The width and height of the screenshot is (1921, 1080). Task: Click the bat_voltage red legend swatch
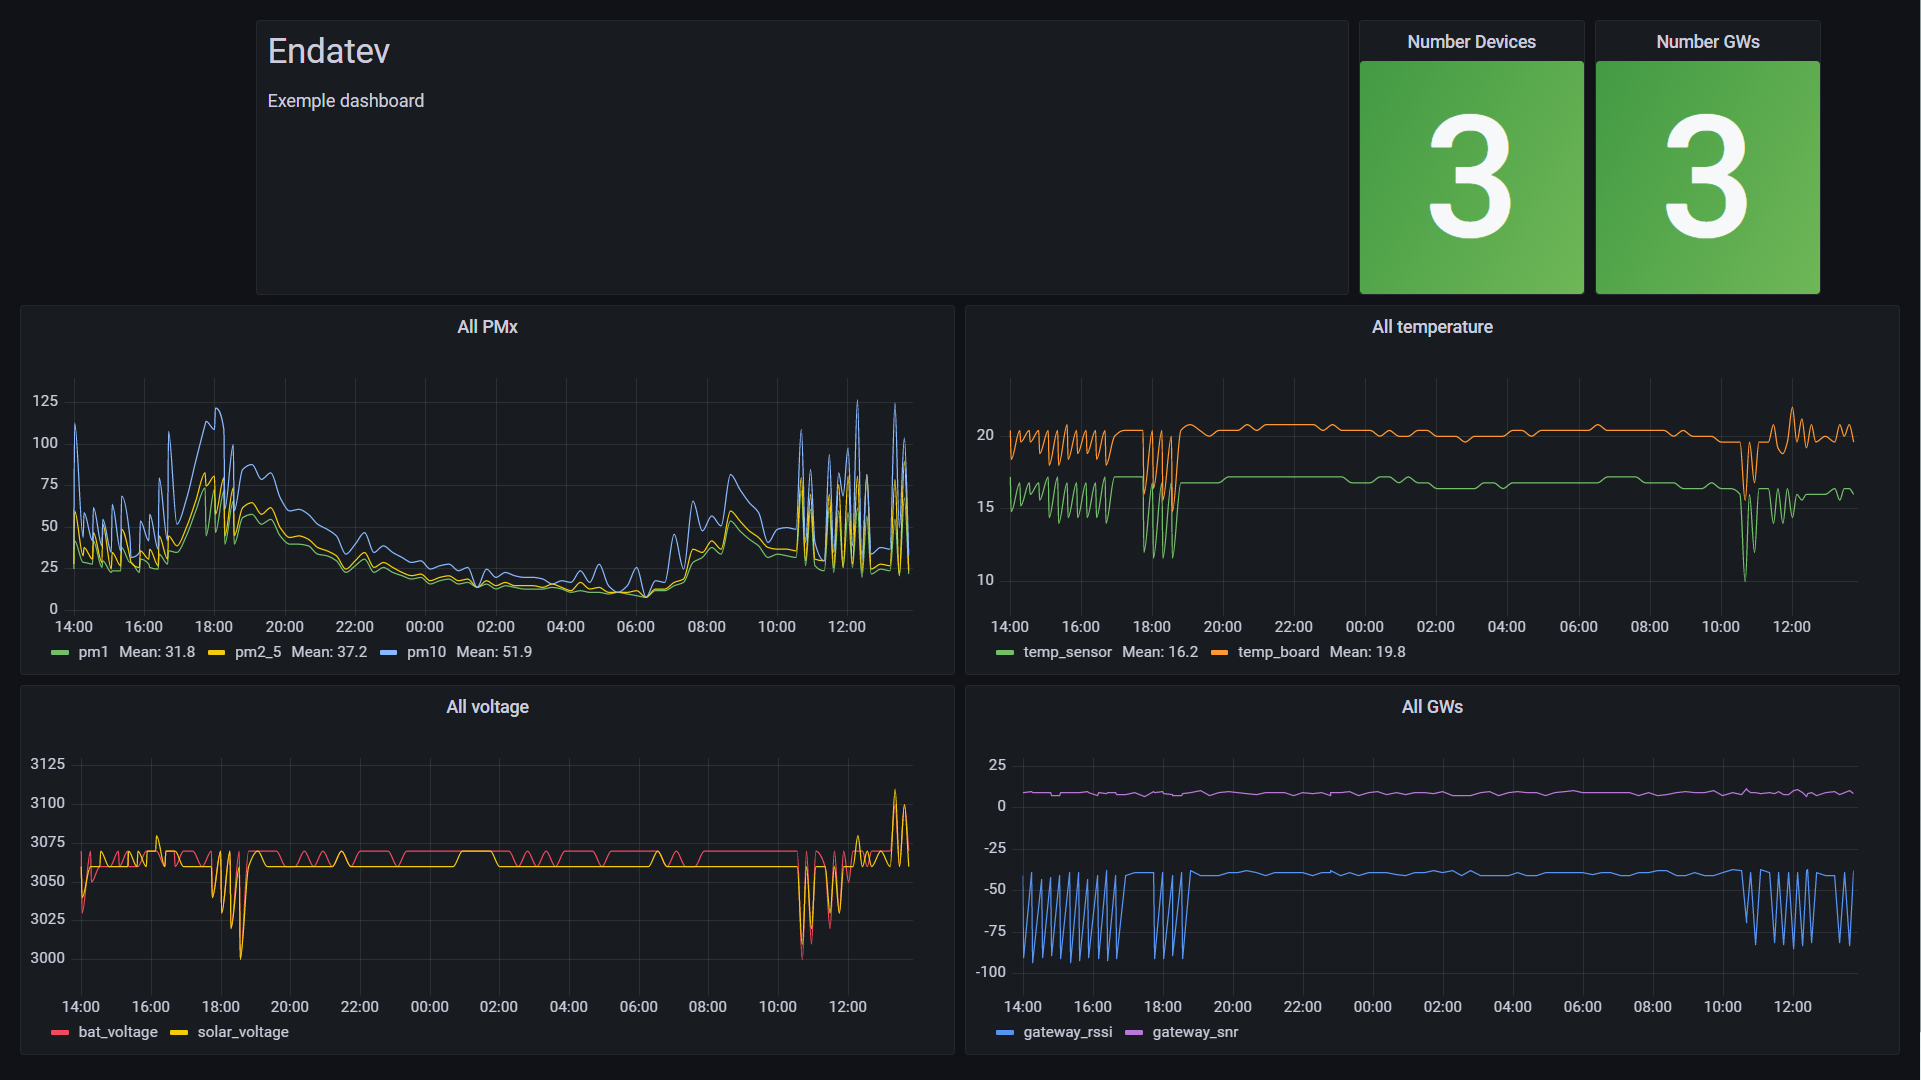click(x=60, y=1033)
